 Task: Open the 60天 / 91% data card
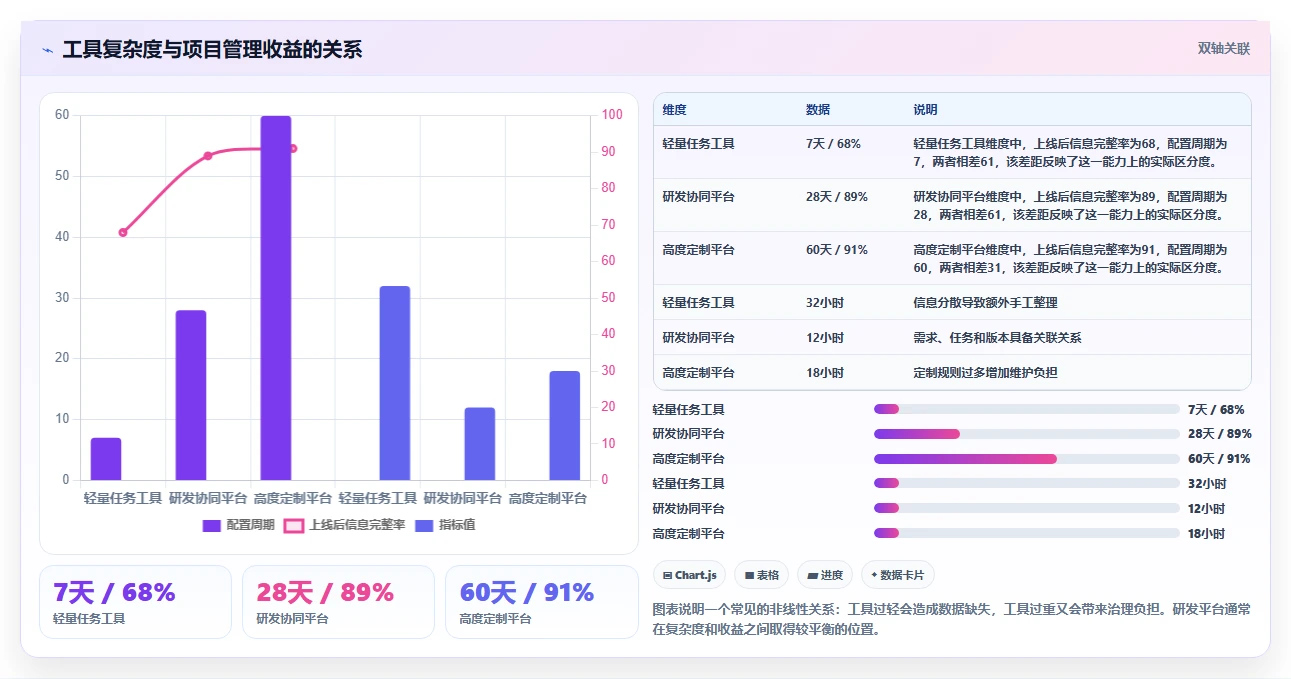coord(541,602)
